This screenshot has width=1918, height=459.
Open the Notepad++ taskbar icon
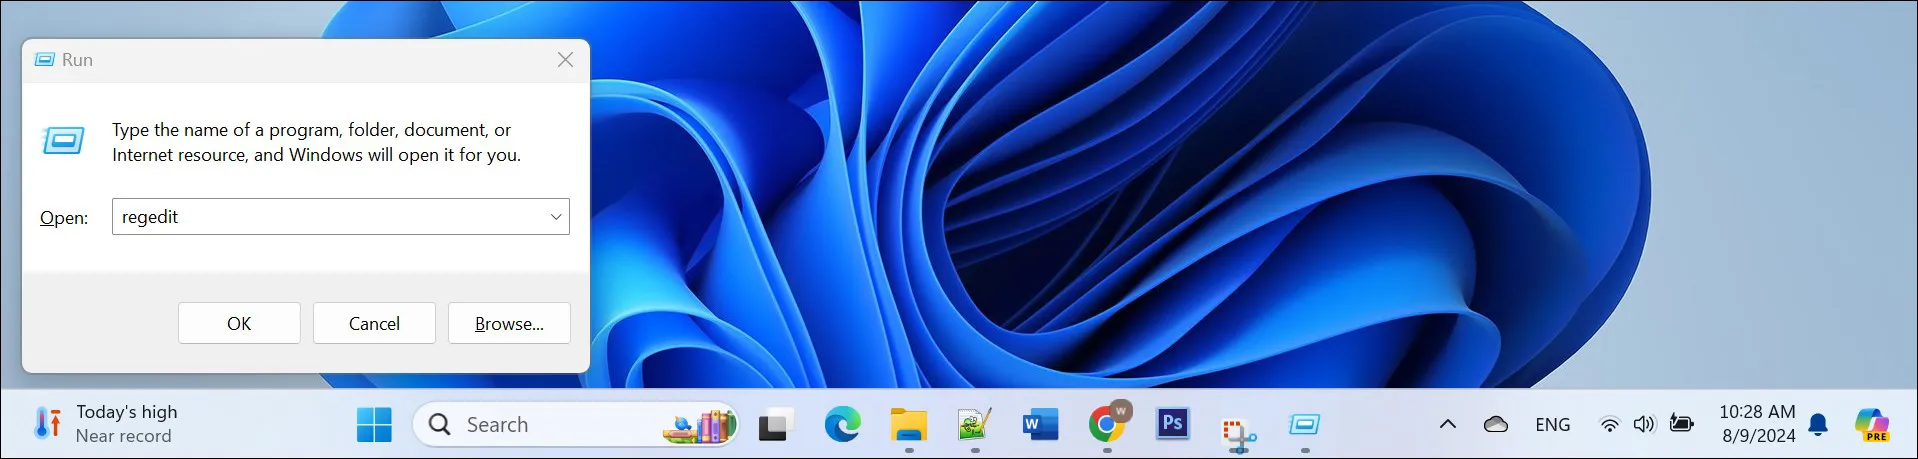pos(974,425)
